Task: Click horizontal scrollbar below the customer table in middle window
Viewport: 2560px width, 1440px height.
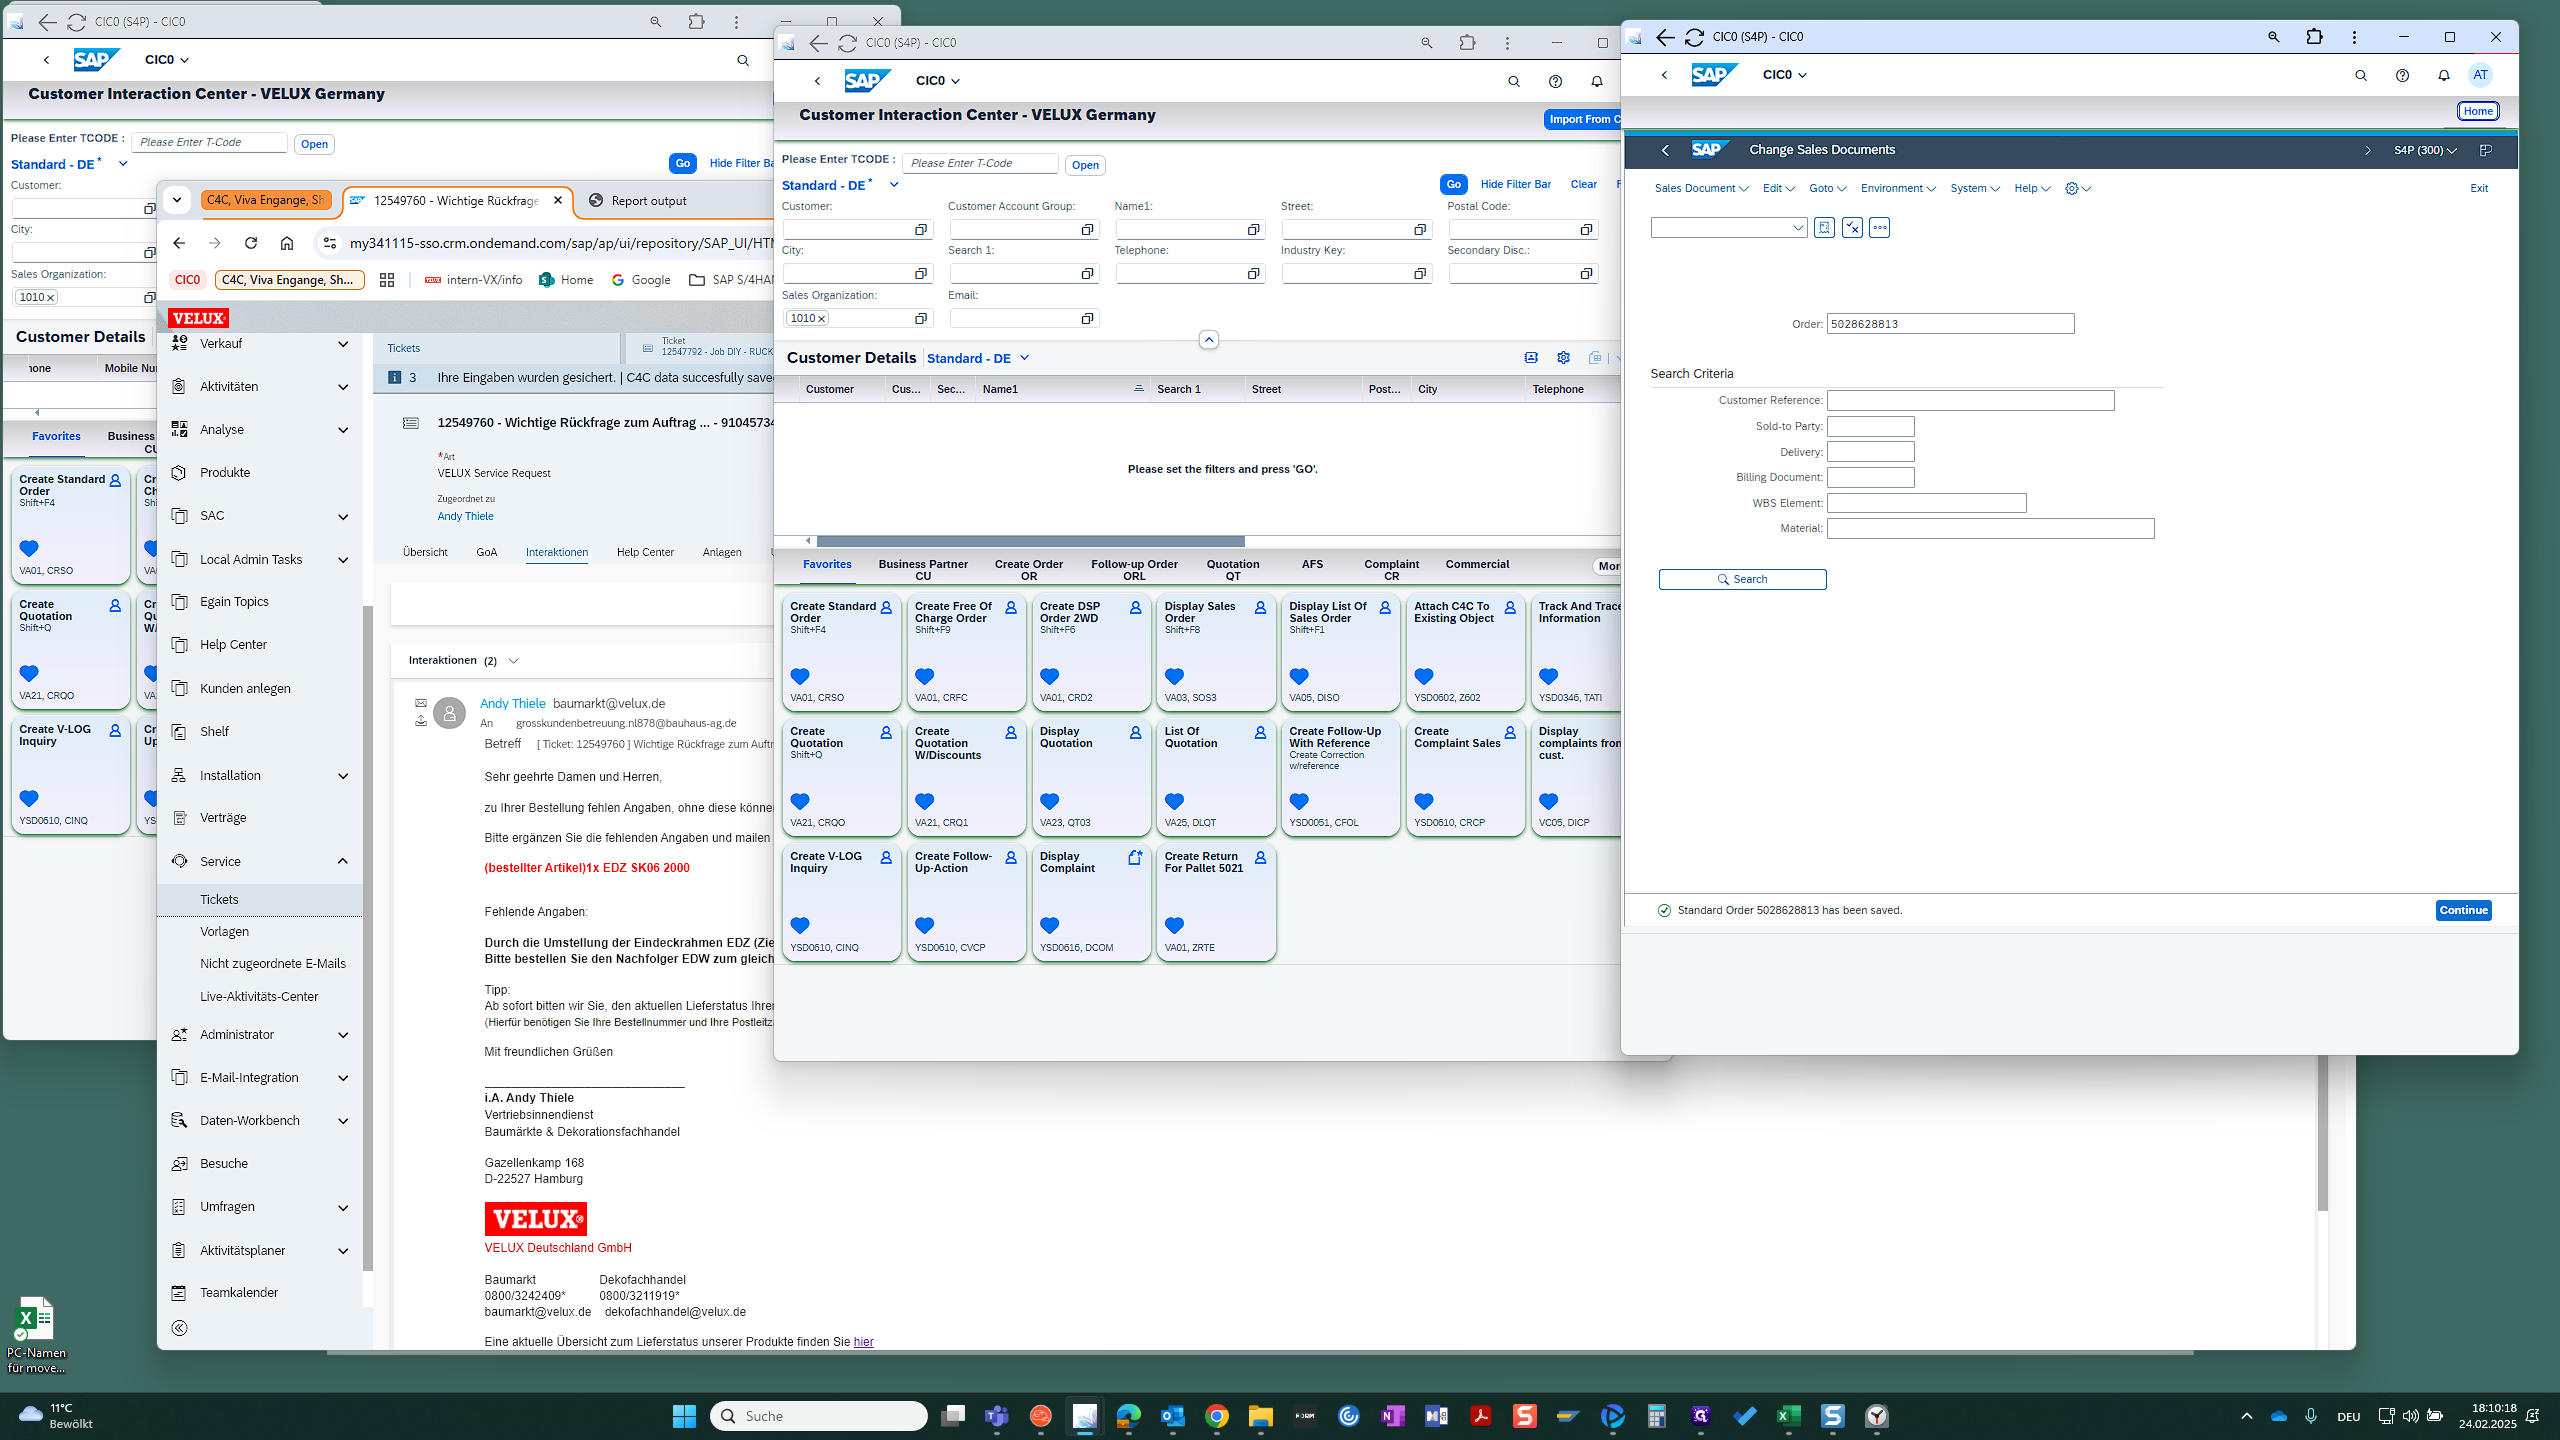Action: click(1030, 541)
